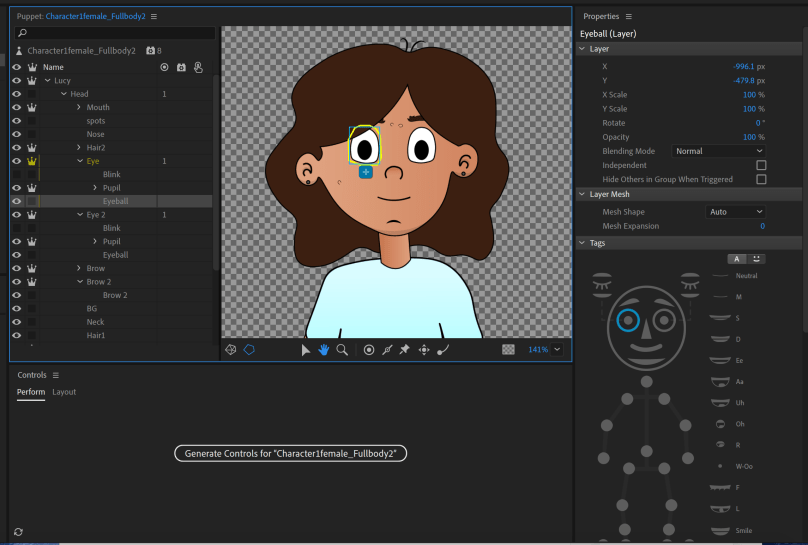Hide the BG layer
The height and width of the screenshot is (545, 808).
click(16, 308)
